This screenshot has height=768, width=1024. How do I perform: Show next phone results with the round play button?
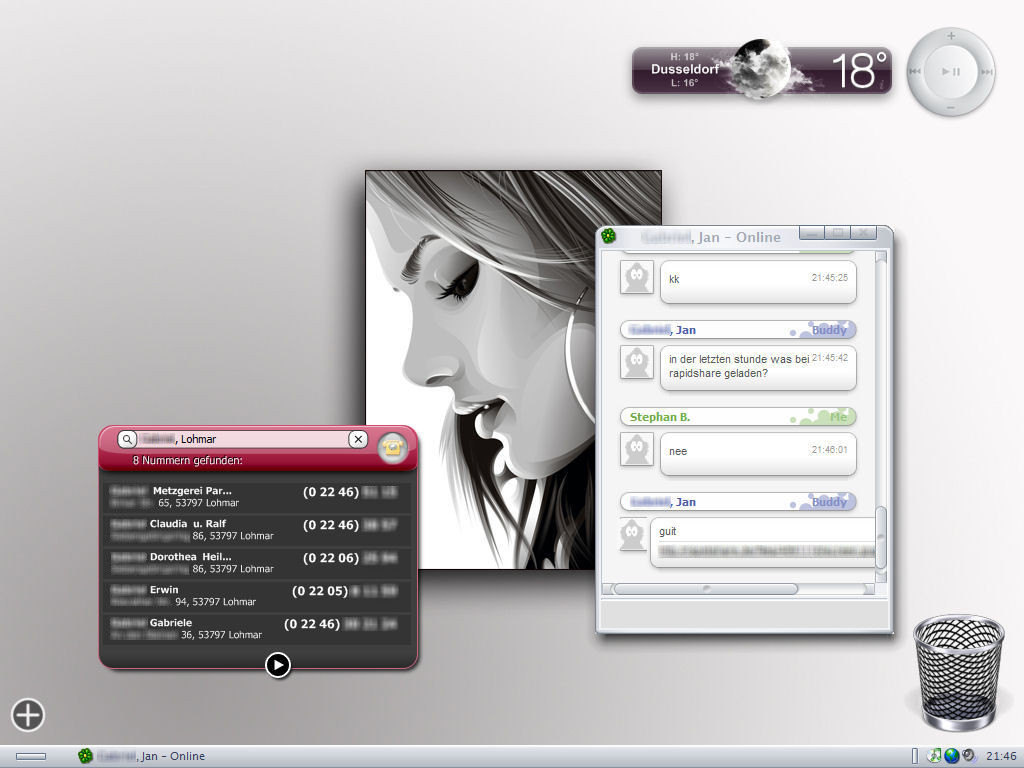[278, 665]
